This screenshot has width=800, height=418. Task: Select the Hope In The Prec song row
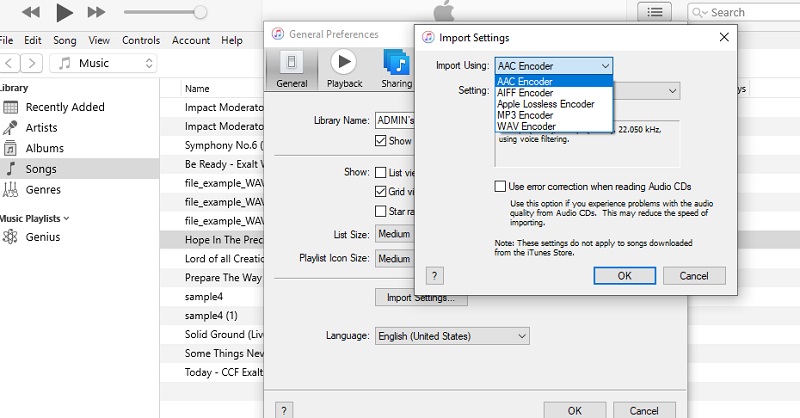212,240
